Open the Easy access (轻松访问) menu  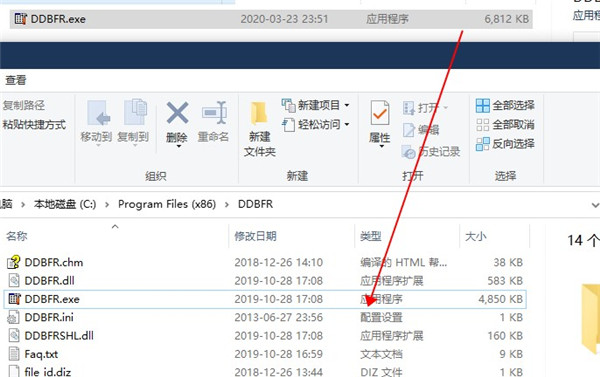316,124
